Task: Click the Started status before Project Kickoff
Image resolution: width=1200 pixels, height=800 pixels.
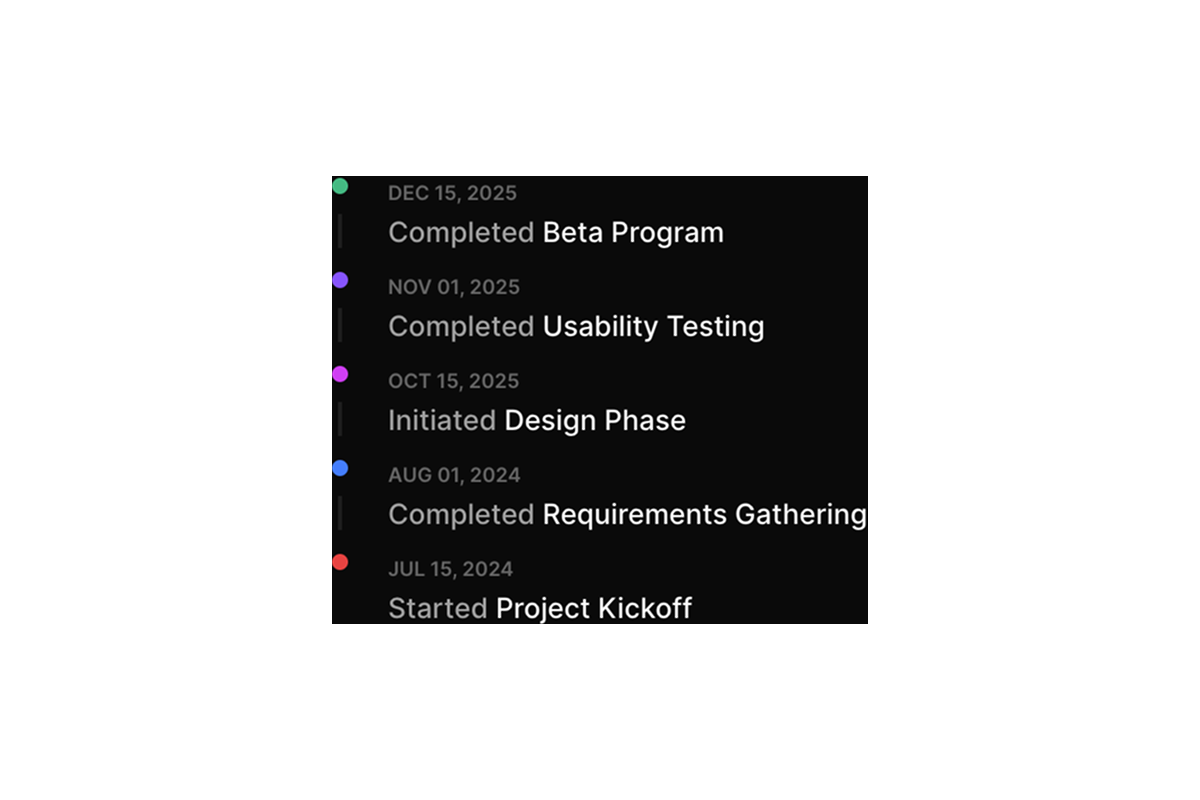Action: tap(438, 608)
